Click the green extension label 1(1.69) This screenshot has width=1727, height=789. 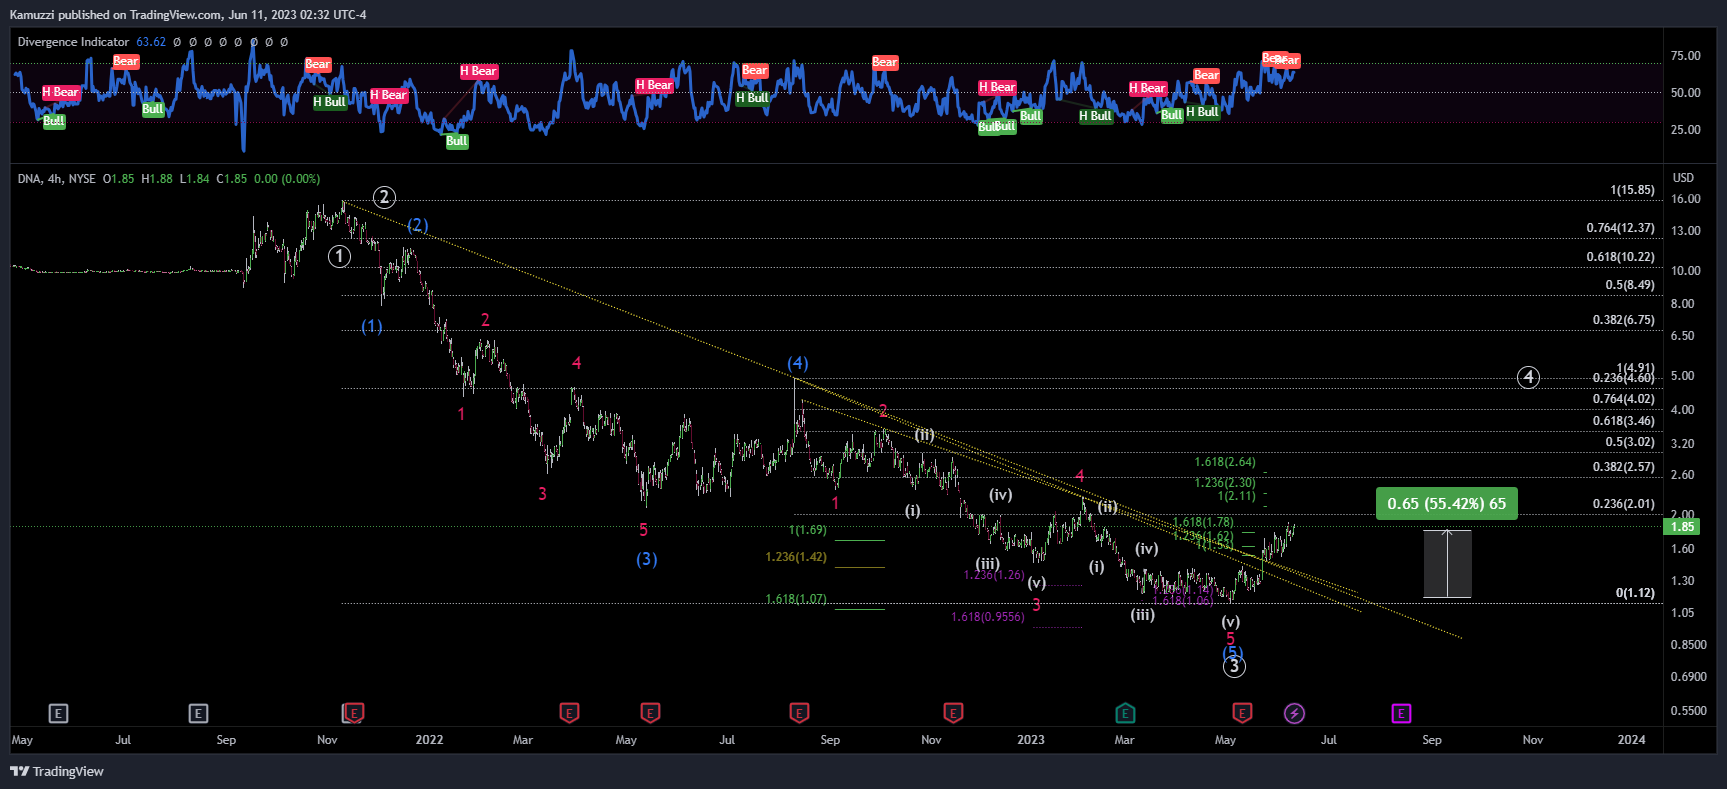pyautogui.click(x=808, y=530)
